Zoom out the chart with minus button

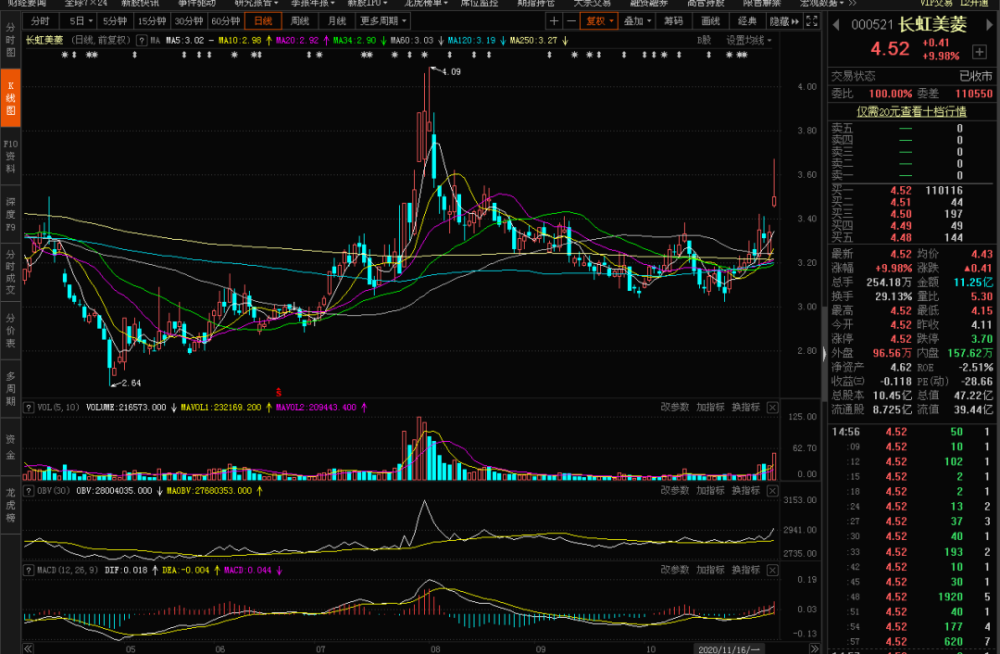pos(571,21)
